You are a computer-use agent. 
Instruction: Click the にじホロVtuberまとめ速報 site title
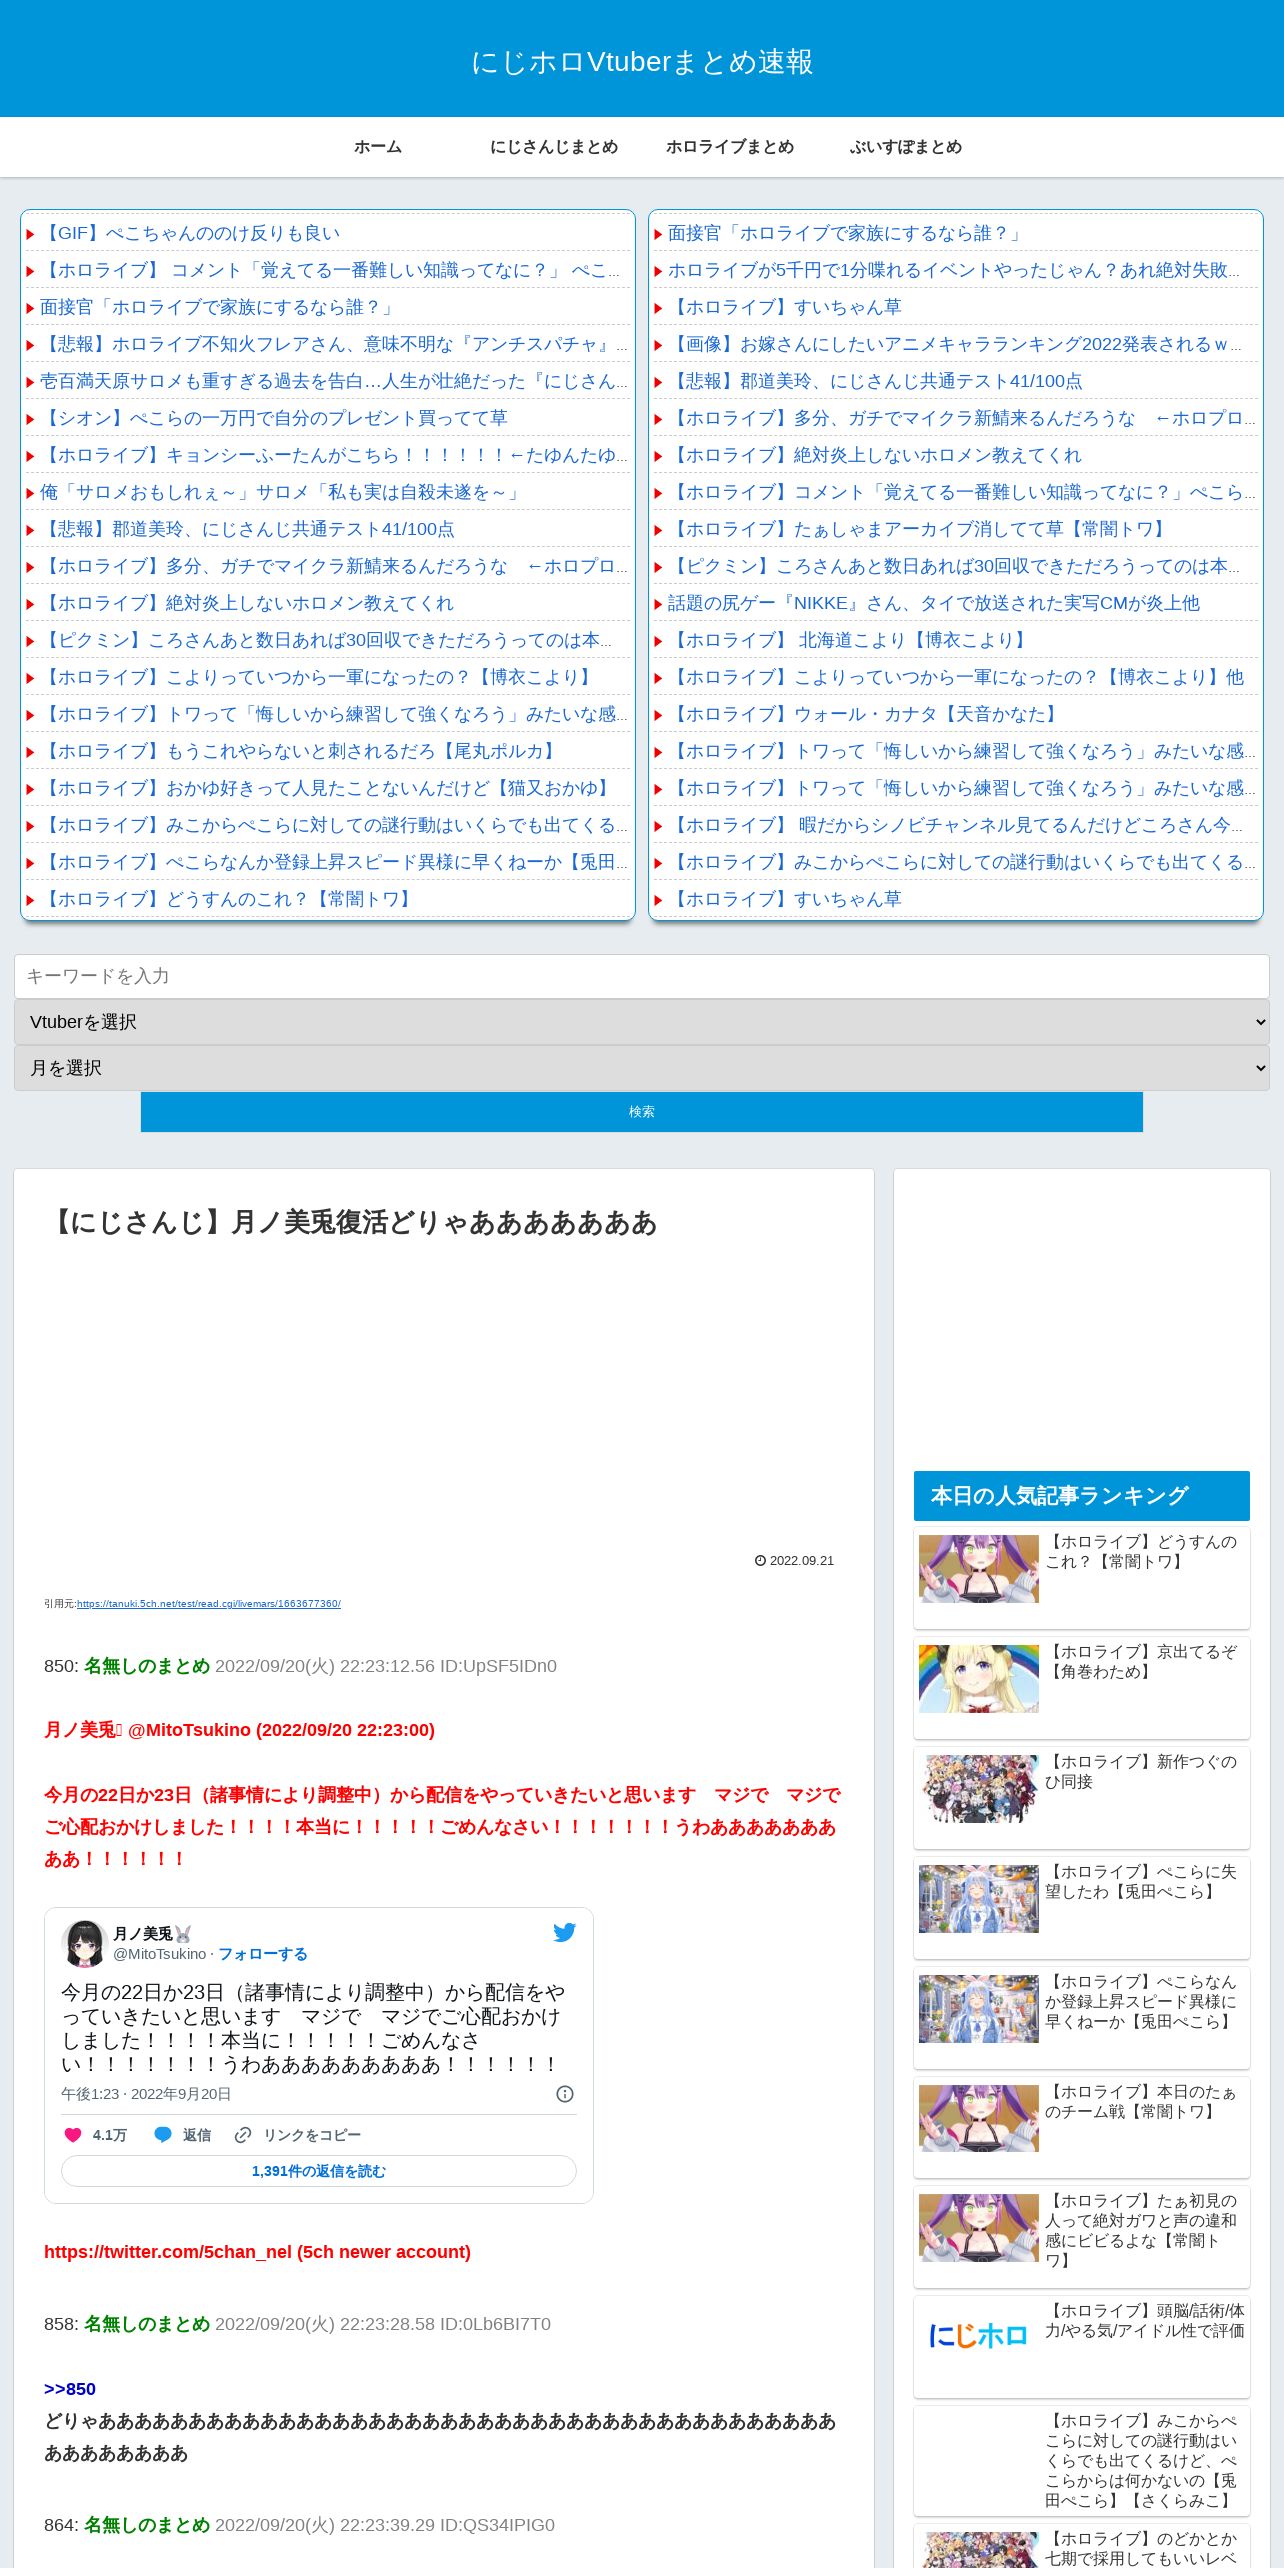[x=642, y=62]
